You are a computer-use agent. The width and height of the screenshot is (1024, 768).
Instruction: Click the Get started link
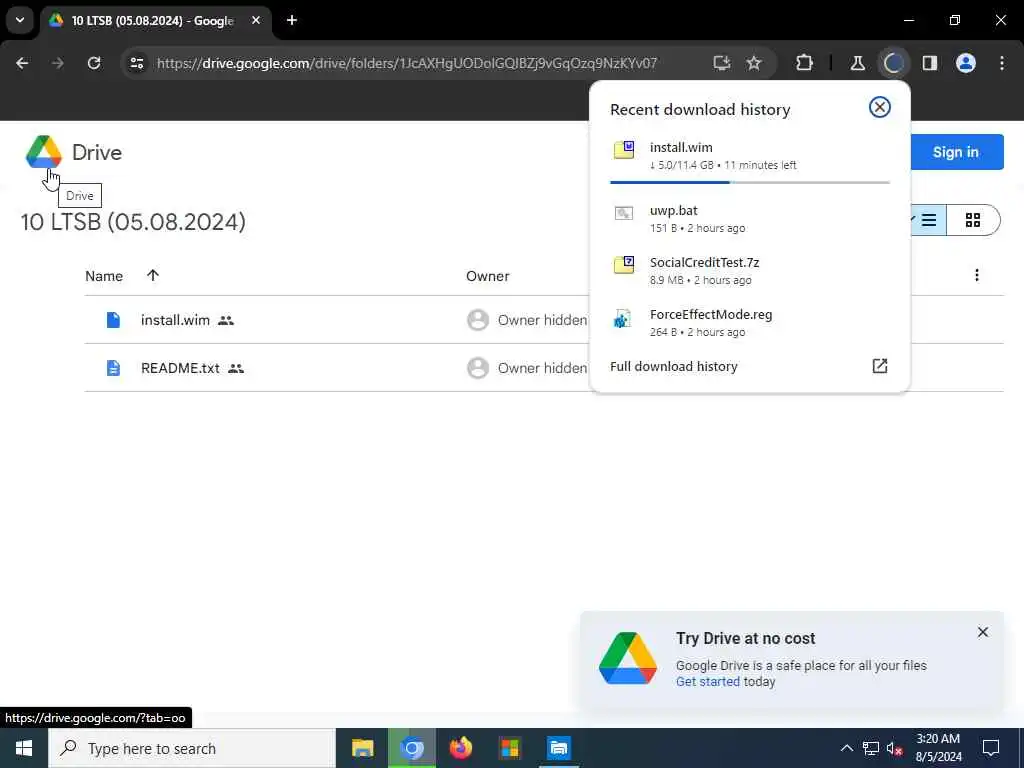pos(708,682)
